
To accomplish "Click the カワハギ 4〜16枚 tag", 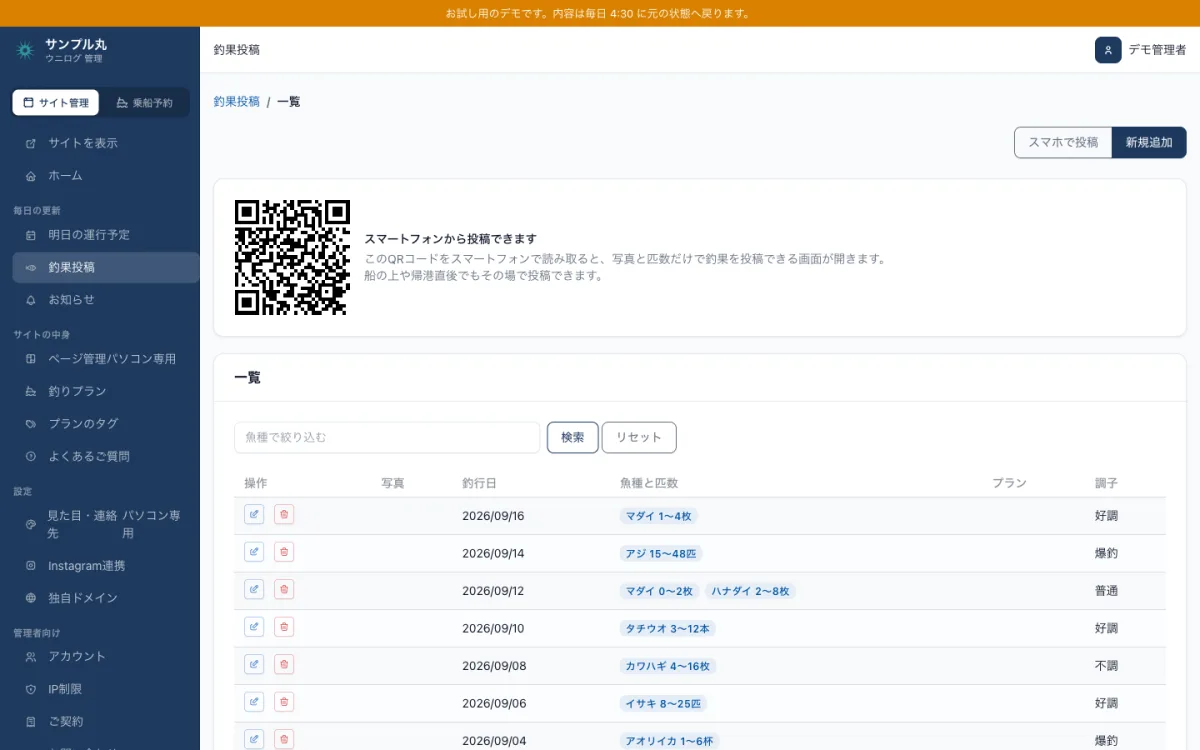I will pos(668,666).
